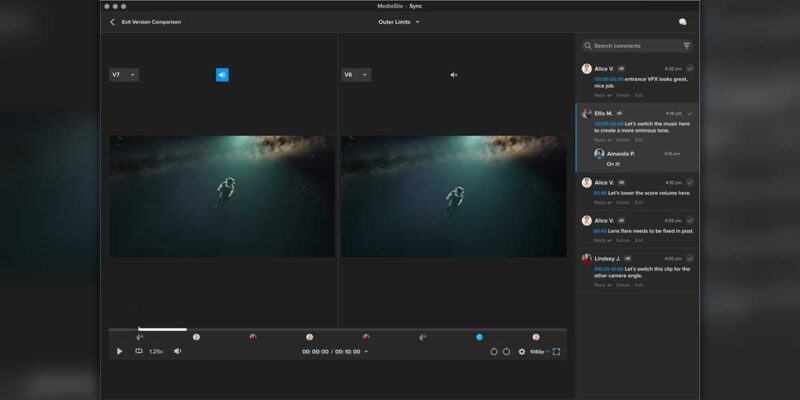
Task: Click the V6 video preview
Action: coord(454,196)
